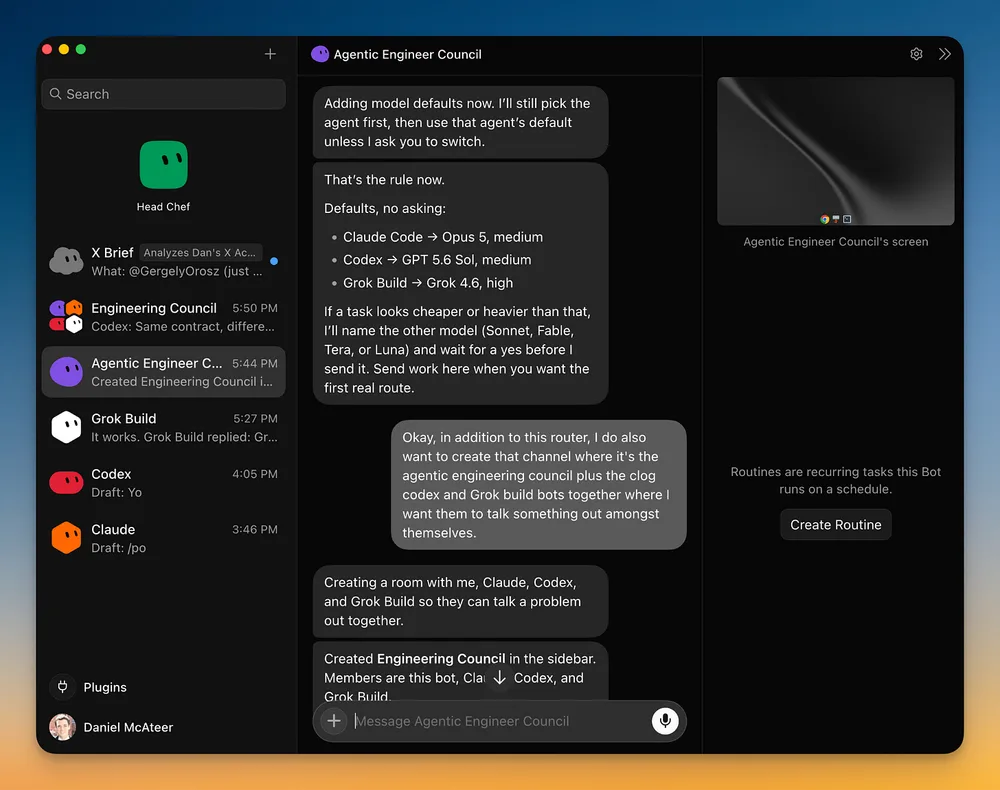The image size is (1000, 790).
Task: Click 'Codex → GPT 5.6 Sol, medium' line
Action: point(437,260)
